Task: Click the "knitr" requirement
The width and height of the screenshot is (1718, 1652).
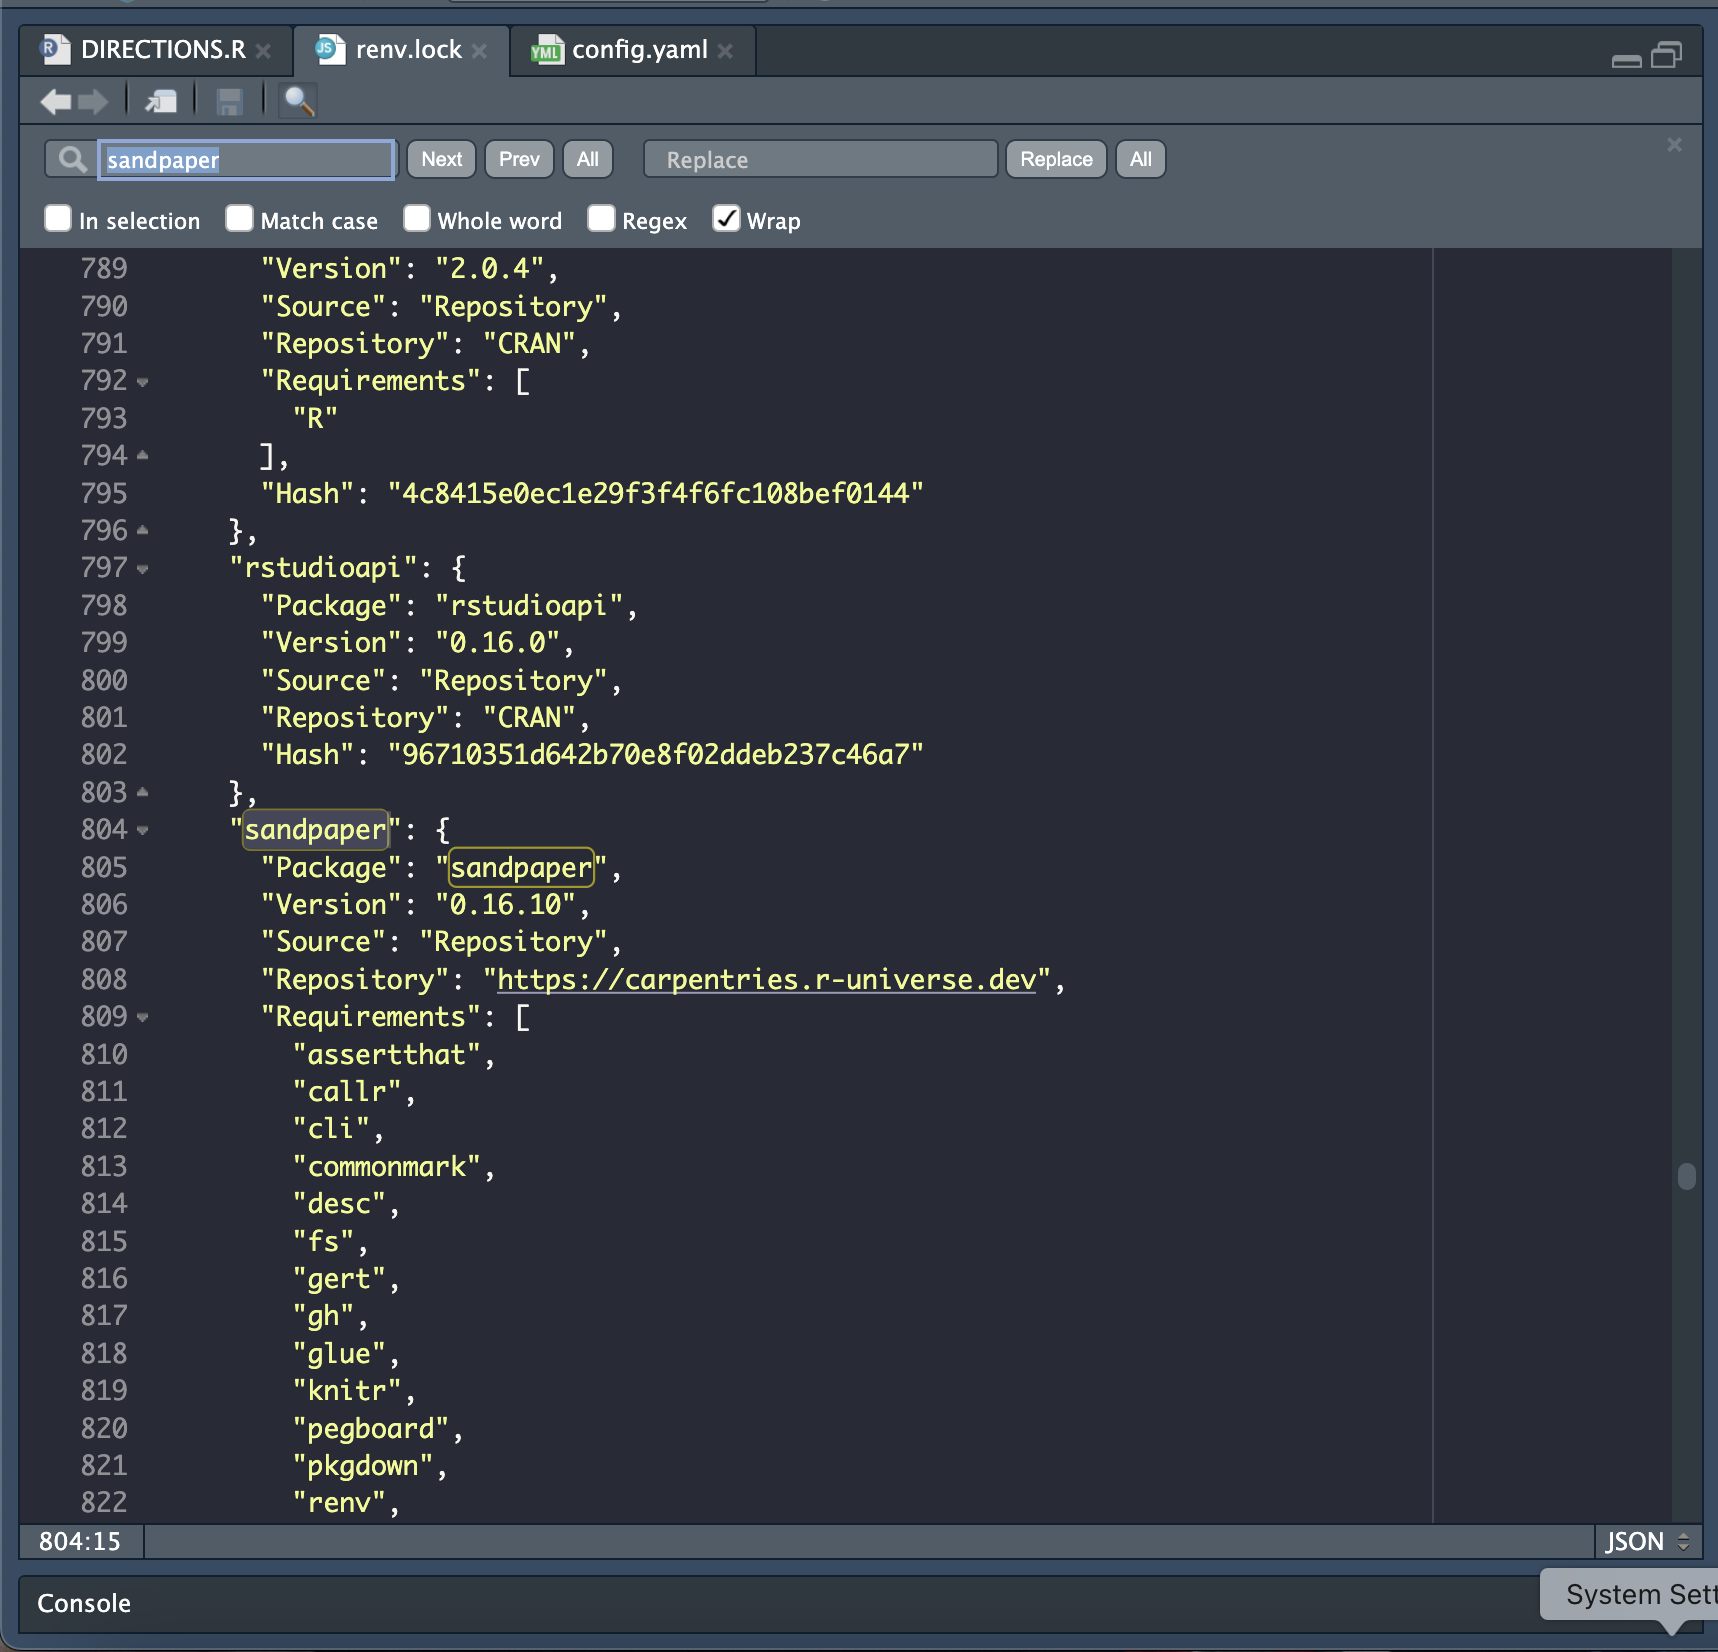Action: coord(347,1390)
